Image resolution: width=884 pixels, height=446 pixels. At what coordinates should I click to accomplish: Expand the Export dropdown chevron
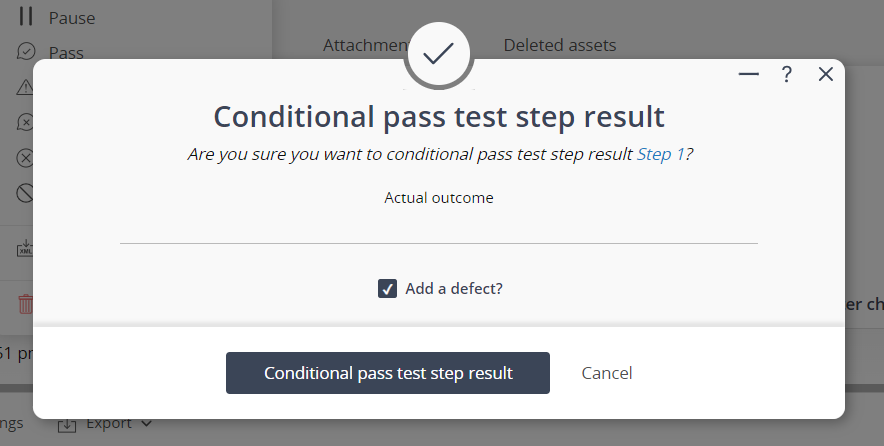point(146,423)
